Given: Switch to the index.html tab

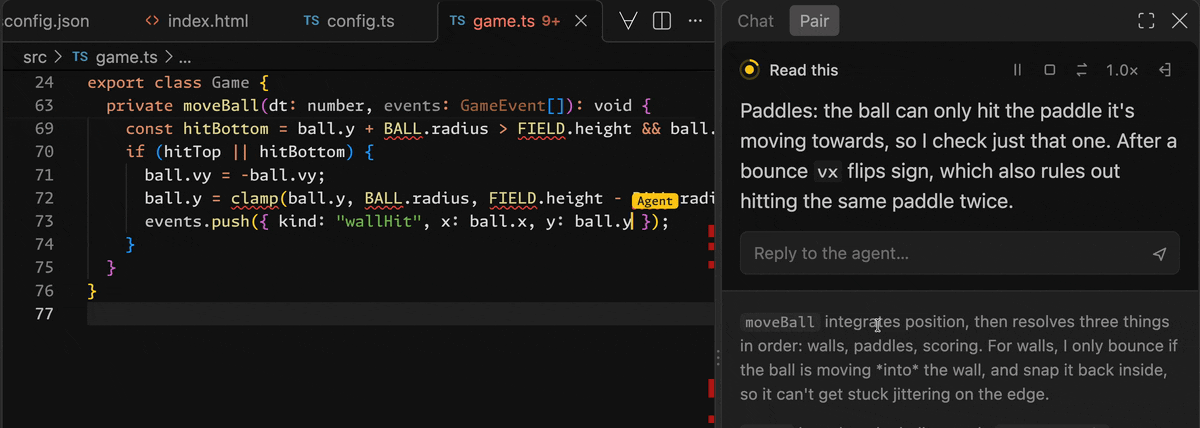Looking at the screenshot, I should click(197, 21).
